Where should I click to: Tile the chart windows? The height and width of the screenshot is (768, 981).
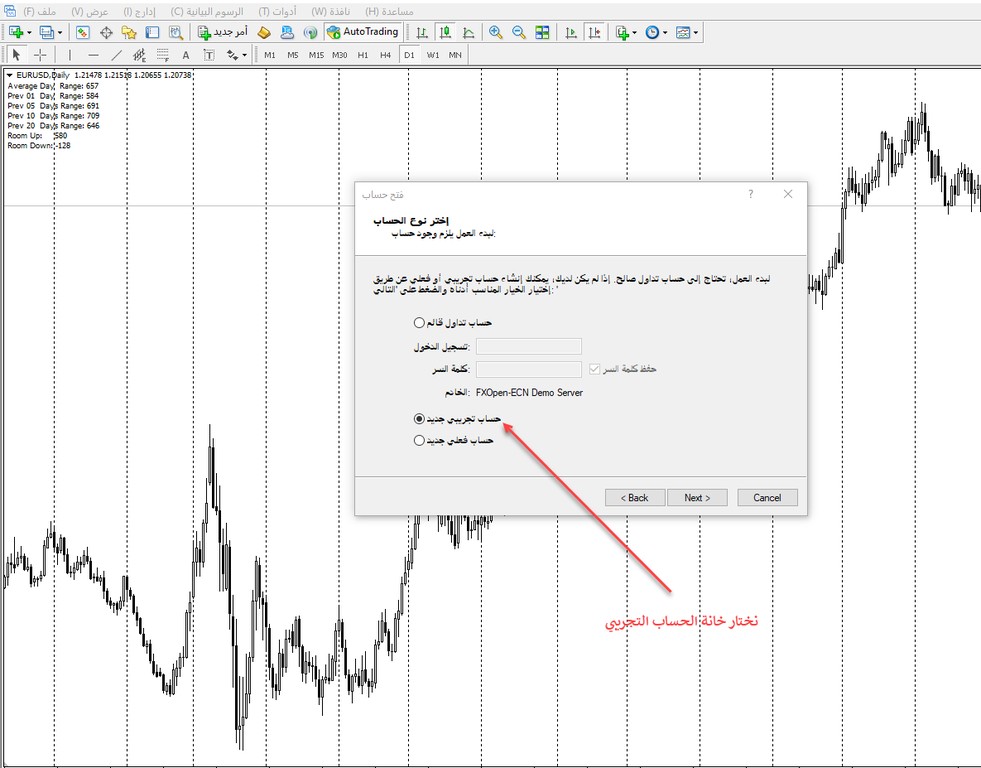click(x=542, y=31)
